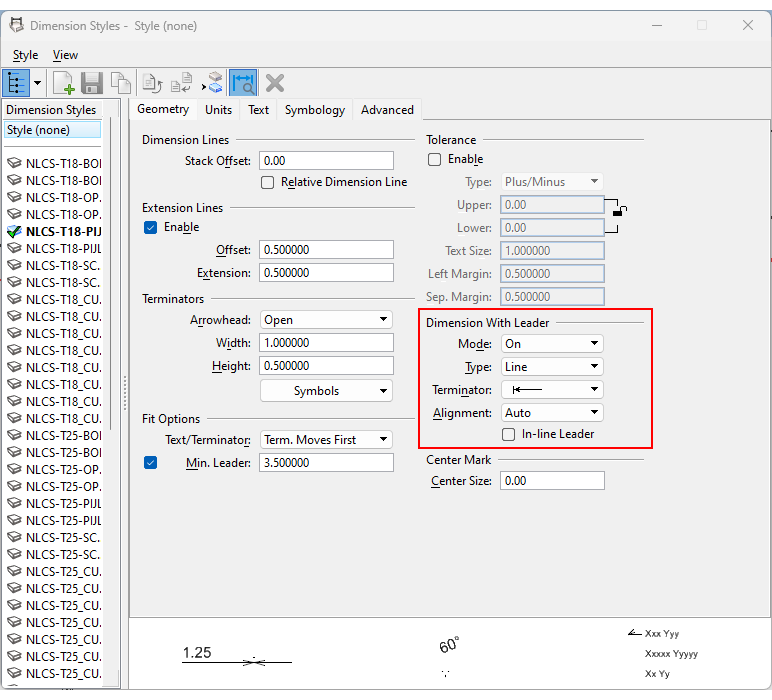Click the Stack Offset input field
This screenshot has width=772, height=700.
326,160
